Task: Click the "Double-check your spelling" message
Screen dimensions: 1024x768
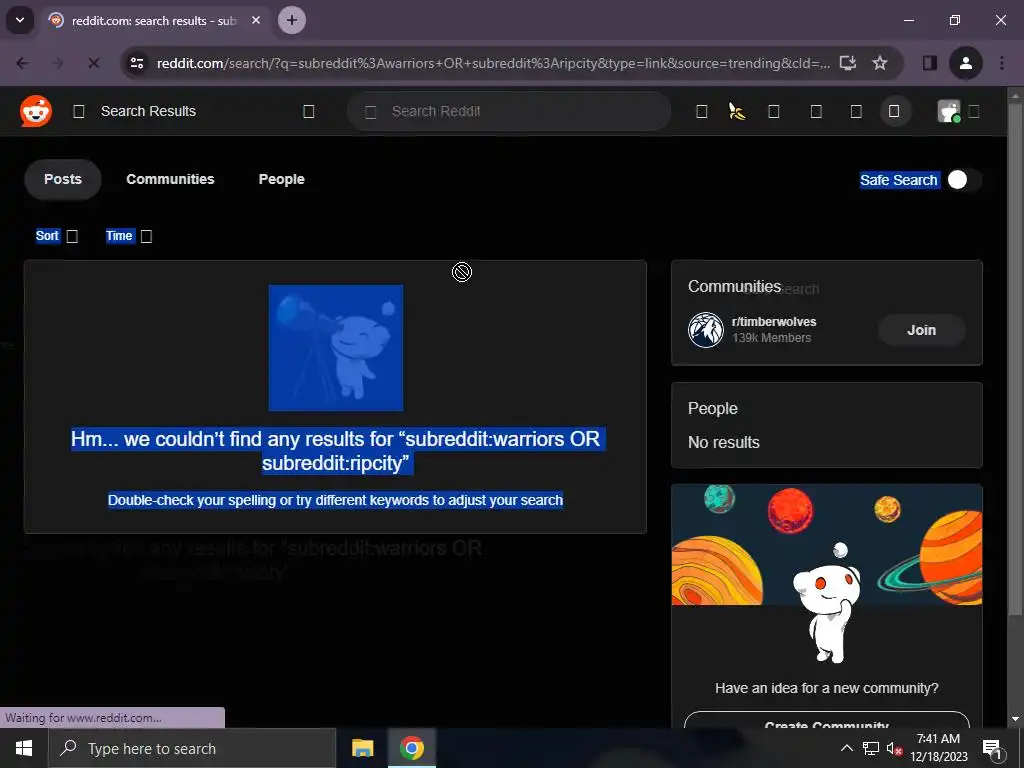Action: (x=336, y=500)
